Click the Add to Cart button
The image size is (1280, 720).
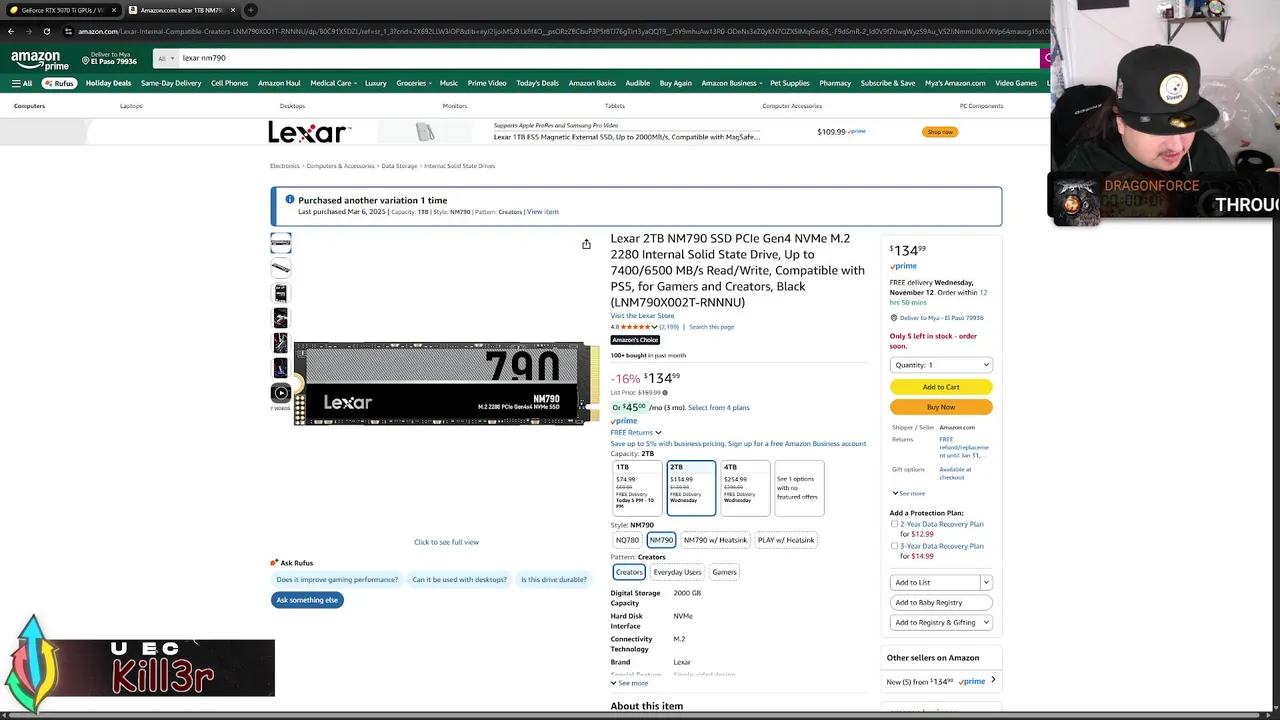click(941, 387)
